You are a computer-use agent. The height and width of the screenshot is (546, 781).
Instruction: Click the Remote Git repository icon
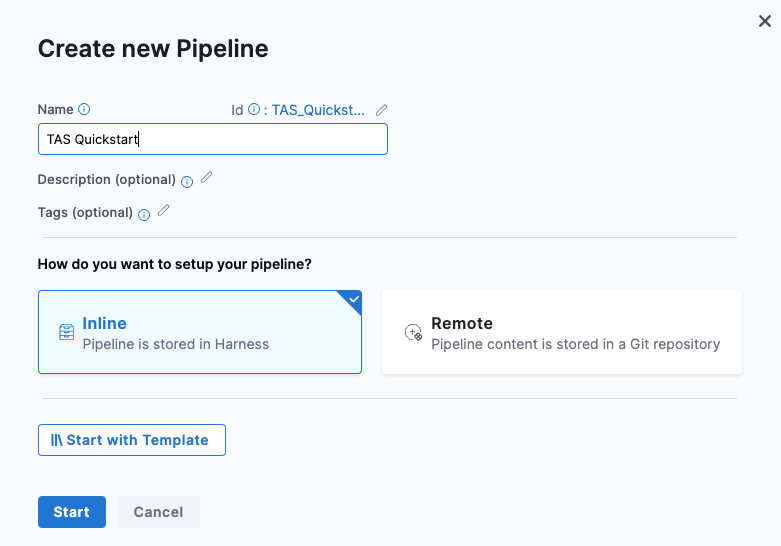pos(413,333)
